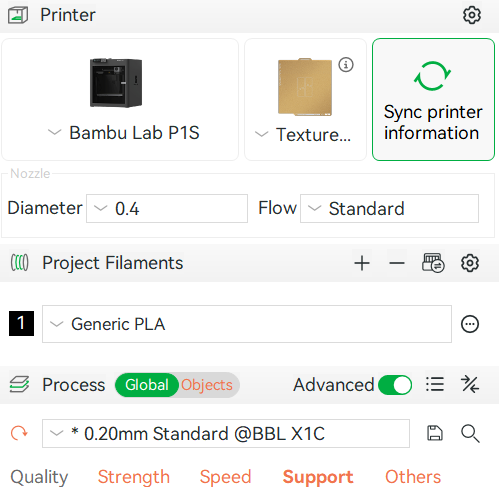The height and width of the screenshot is (487, 499).
Task: Expand the Generic PLA filament dropdown
Action: (x=247, y=324)
